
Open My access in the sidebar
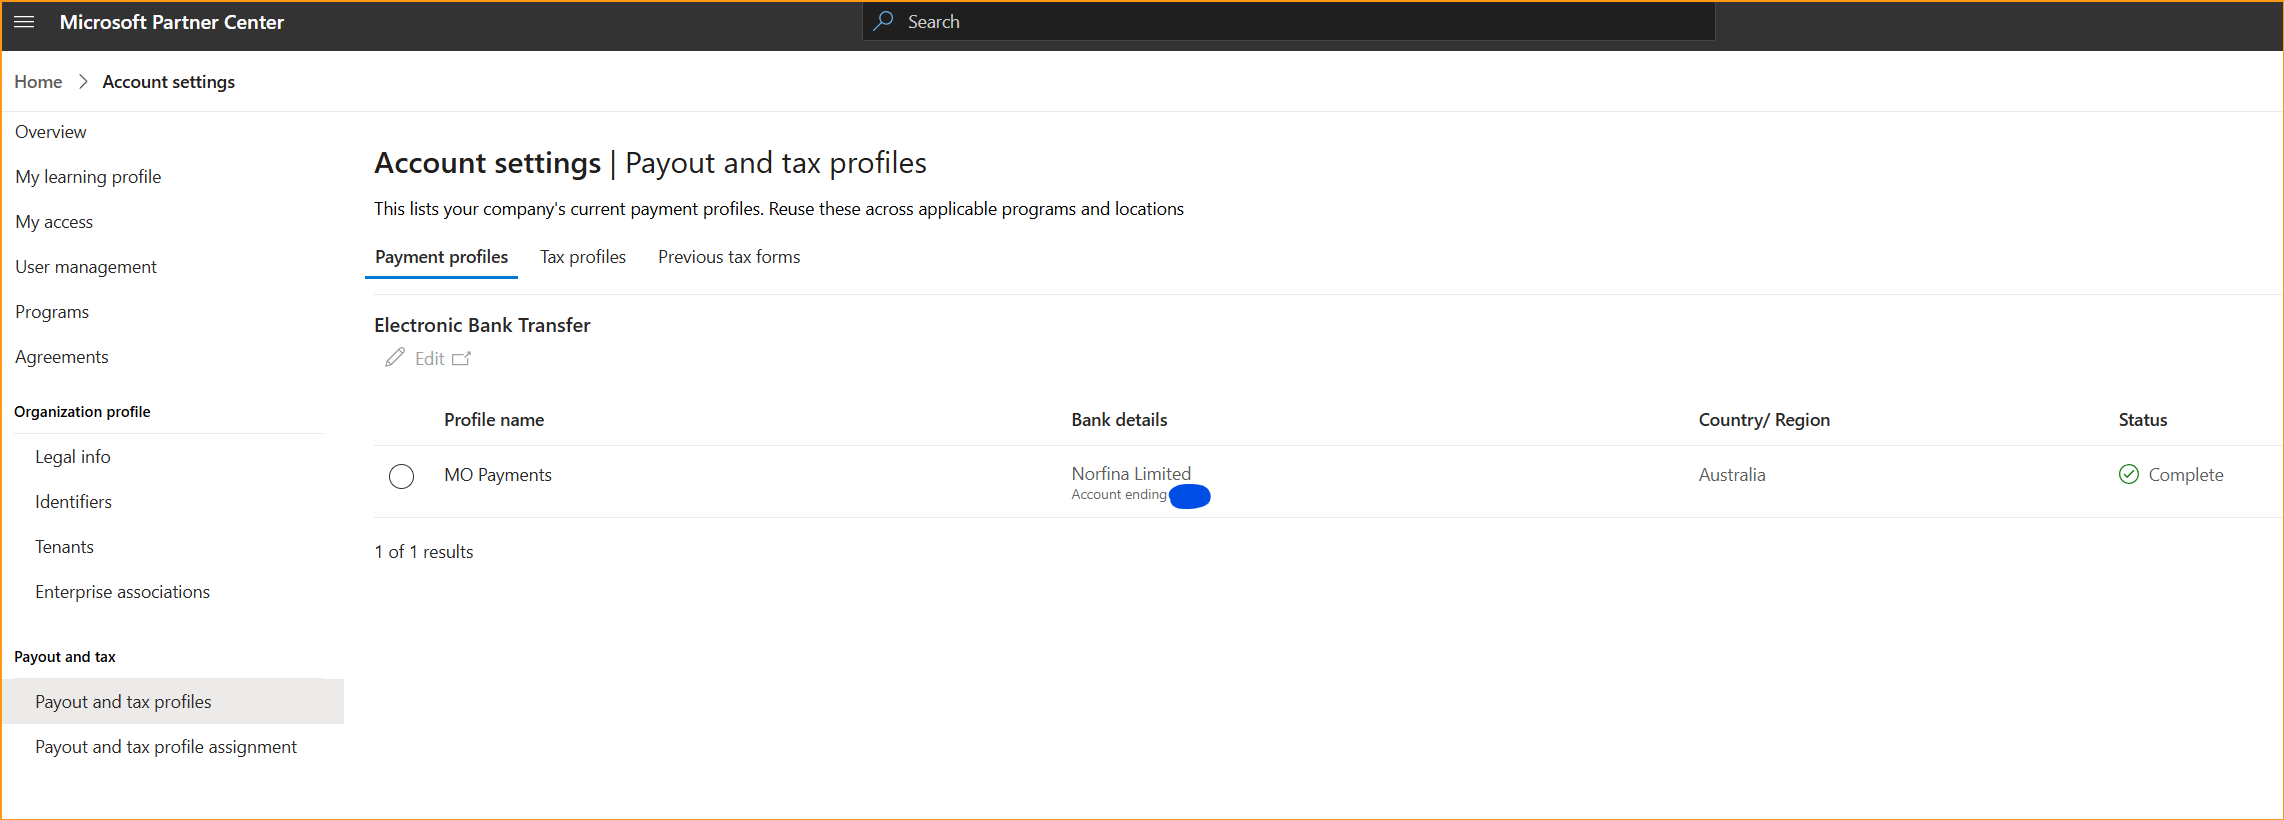point(54,222)
